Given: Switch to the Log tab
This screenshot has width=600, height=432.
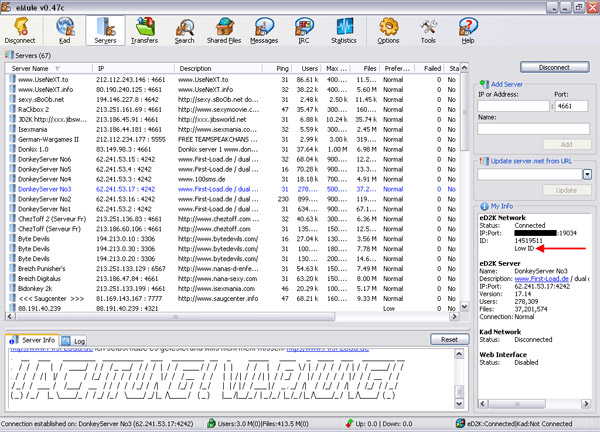Looking at the screenshot, I should pyautogui.click(x=76, y=341).
